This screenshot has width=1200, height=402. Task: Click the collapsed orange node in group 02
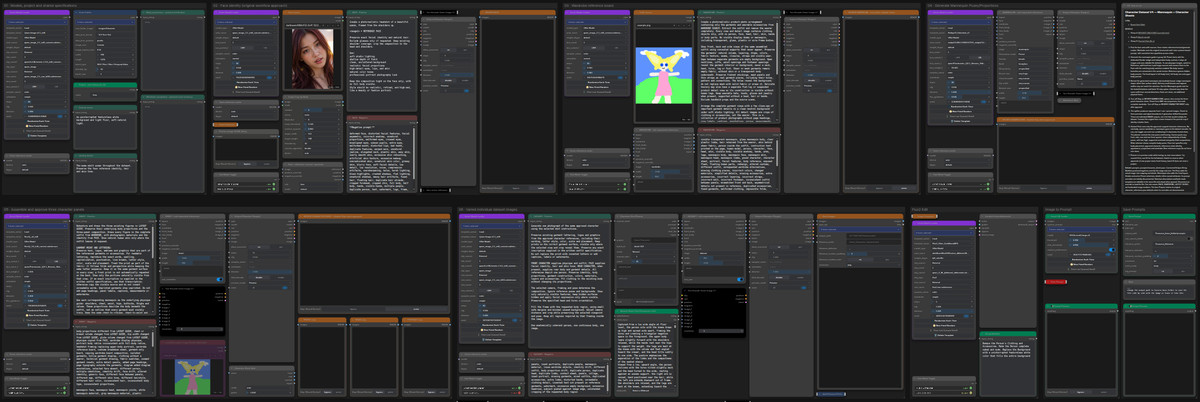click(x=226, y=124)
